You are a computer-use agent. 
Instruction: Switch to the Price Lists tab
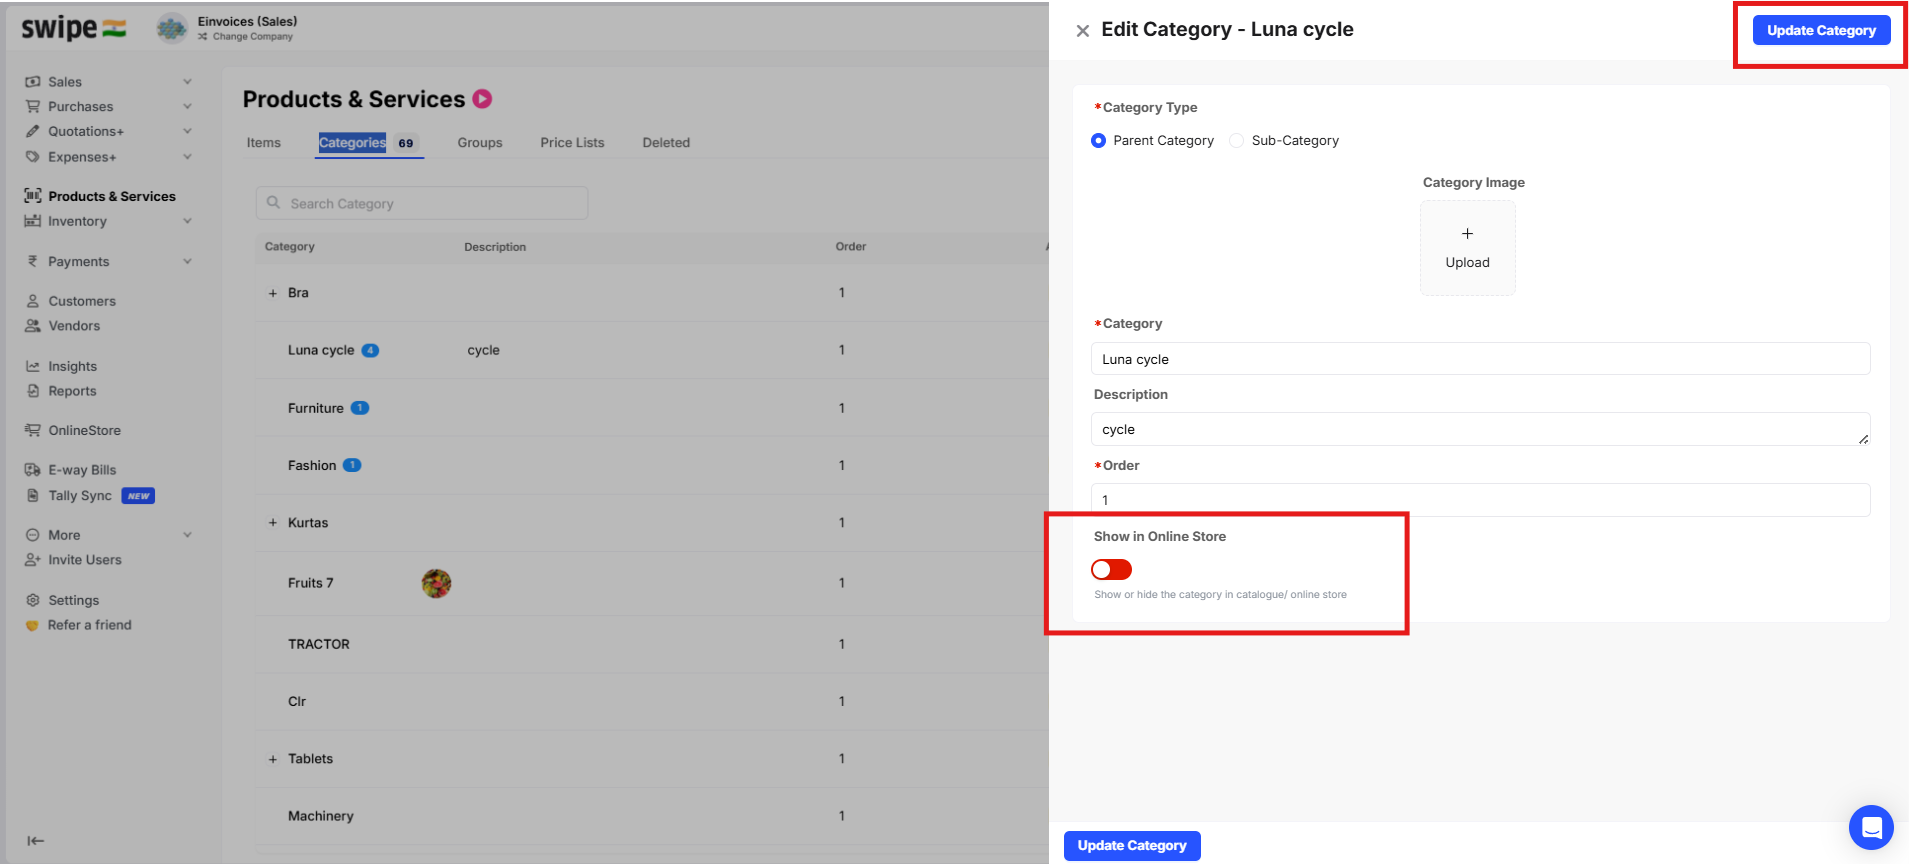point(572,143)
